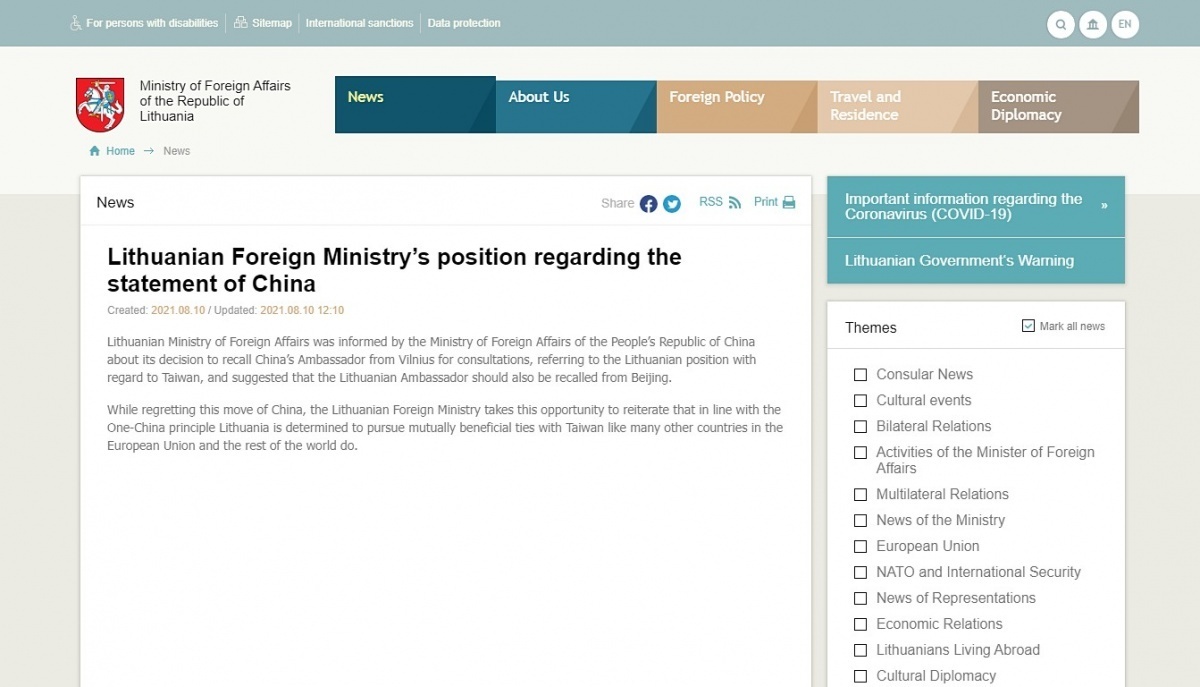Click the Print printer icon

coord(789,202)
